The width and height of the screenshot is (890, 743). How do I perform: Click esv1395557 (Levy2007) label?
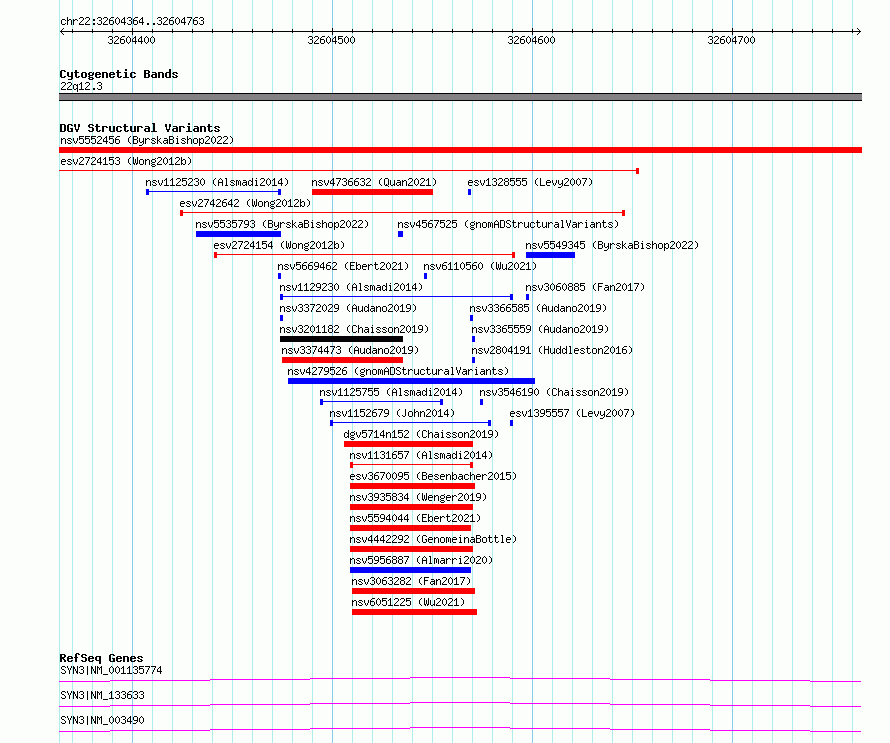(x=572, y=413)
